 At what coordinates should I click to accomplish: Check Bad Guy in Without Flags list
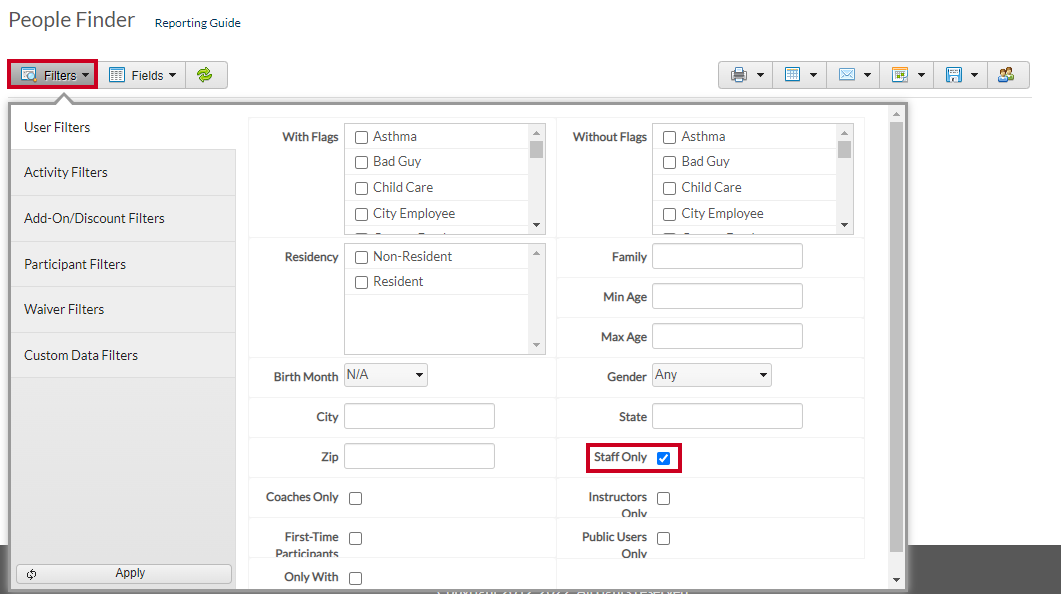(669, 162)
